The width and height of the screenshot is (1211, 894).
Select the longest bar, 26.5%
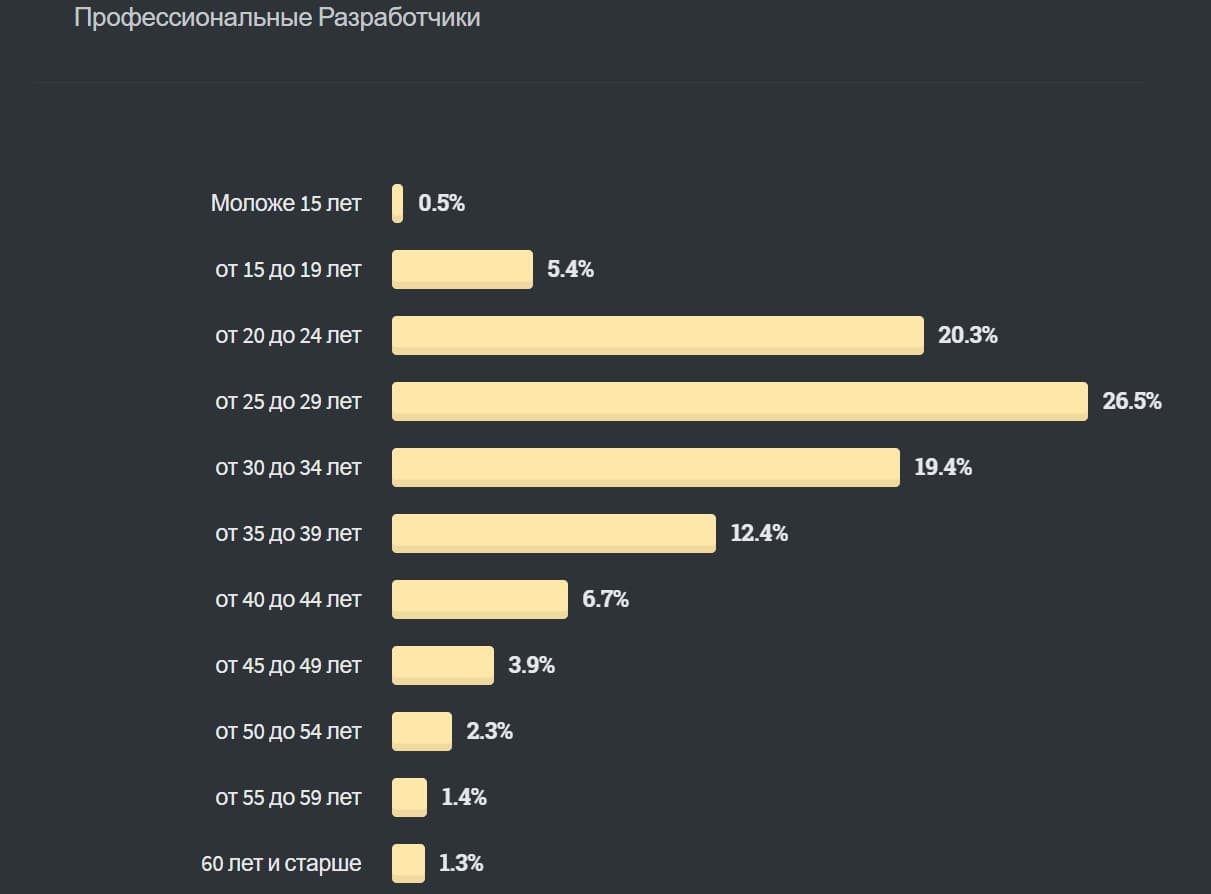739,401
